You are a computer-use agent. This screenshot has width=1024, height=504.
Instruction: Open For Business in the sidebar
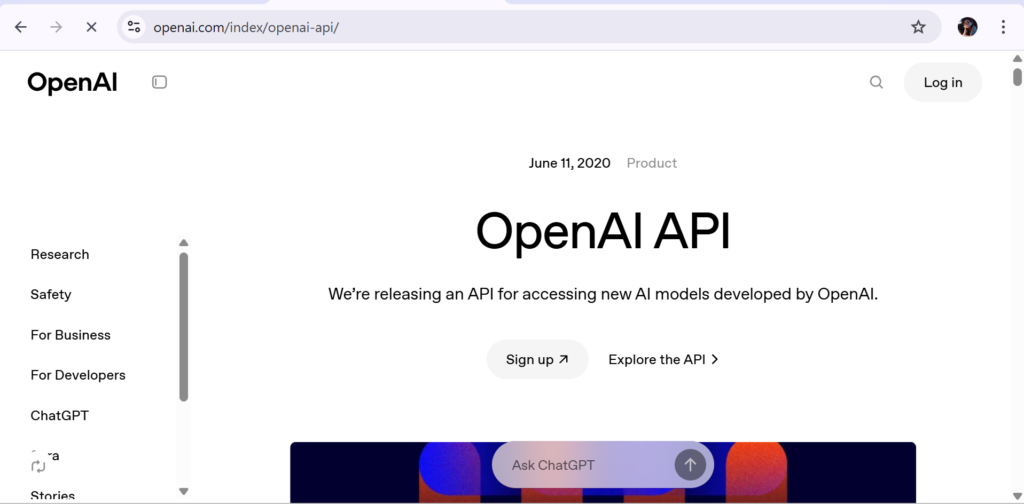click(71, 335)
